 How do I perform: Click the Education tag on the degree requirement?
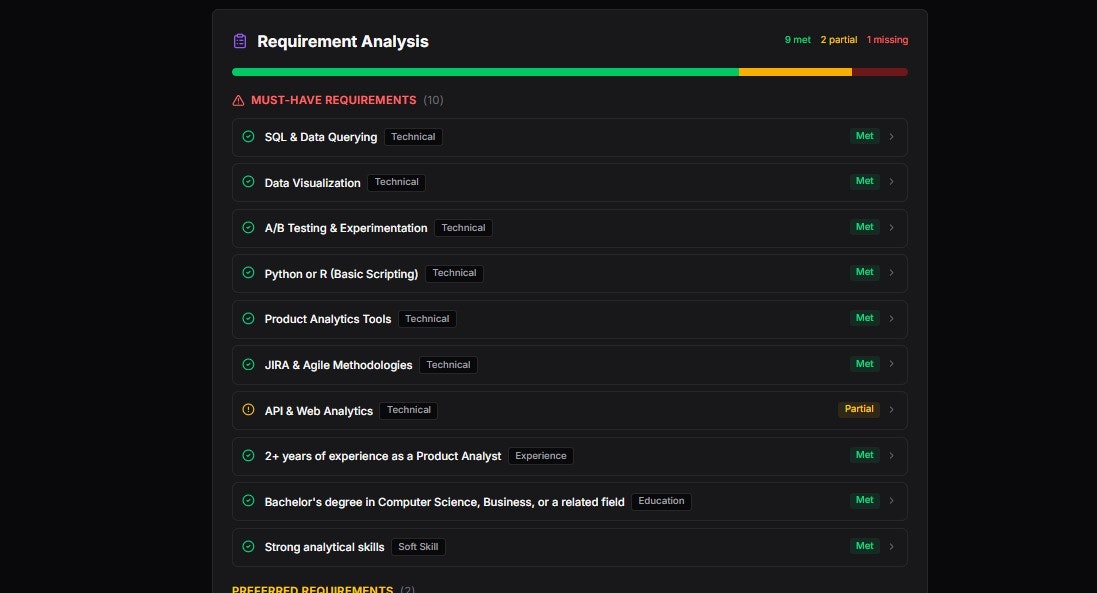(661, 501)
